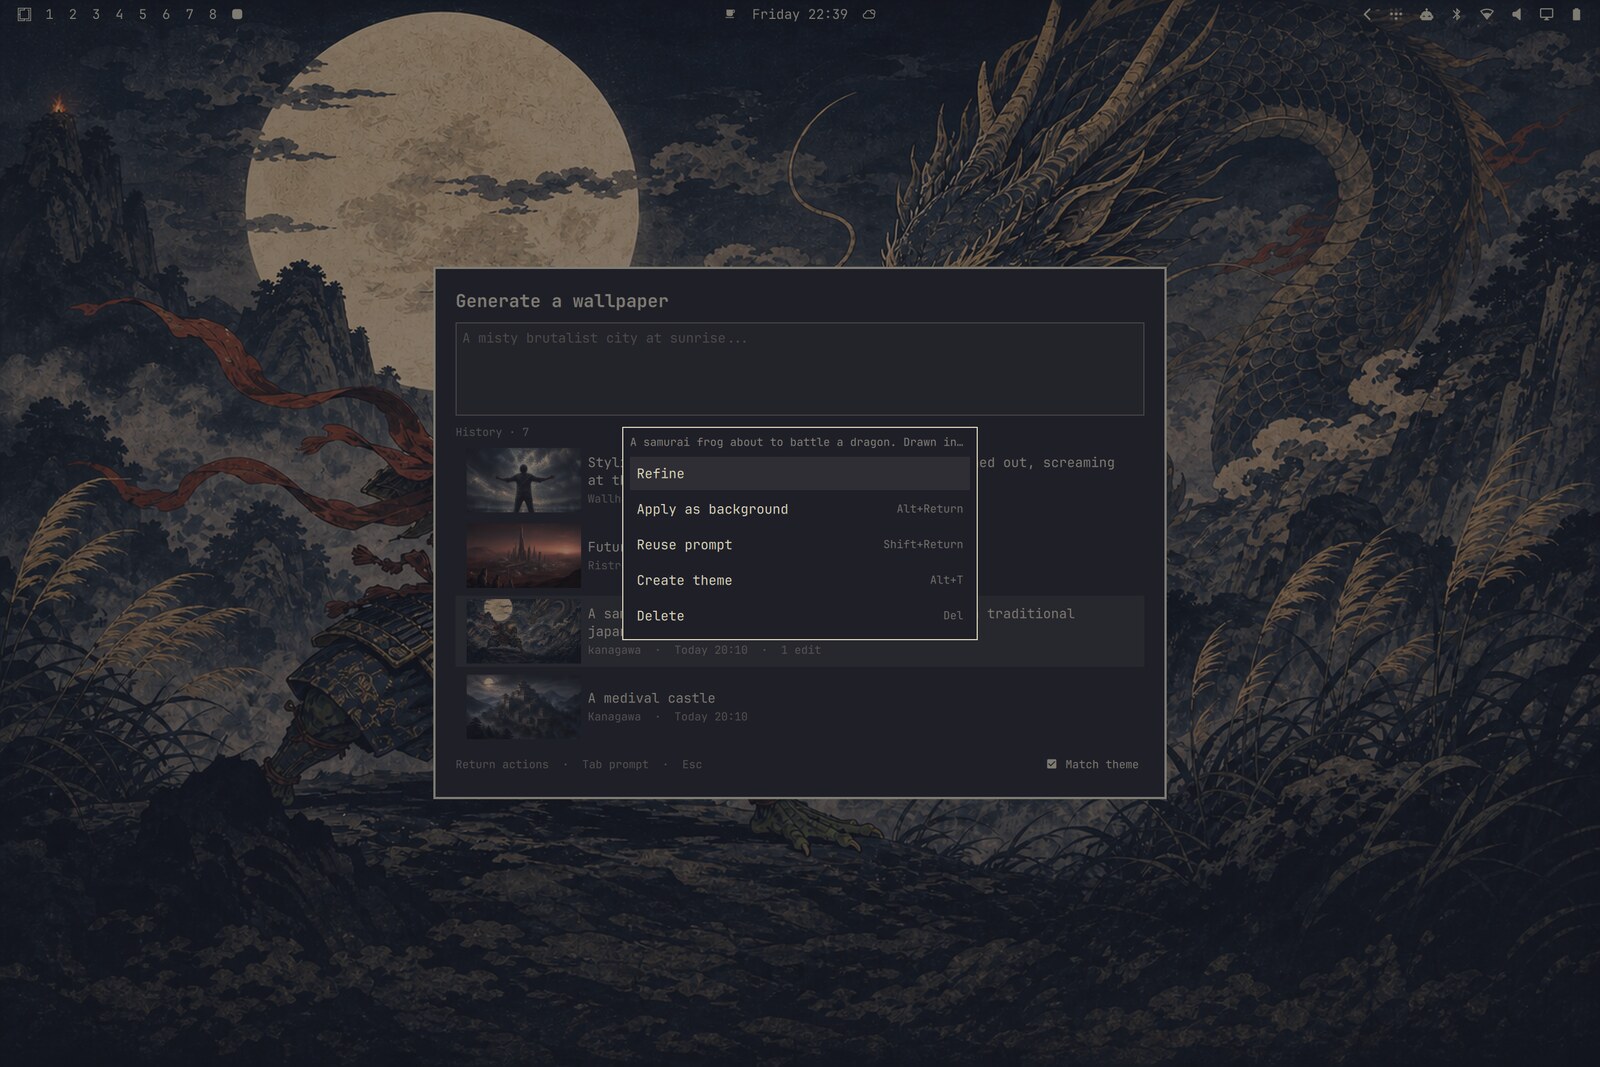Switch to workspace 1
Screen dimensions: 1600x1067
49,14
